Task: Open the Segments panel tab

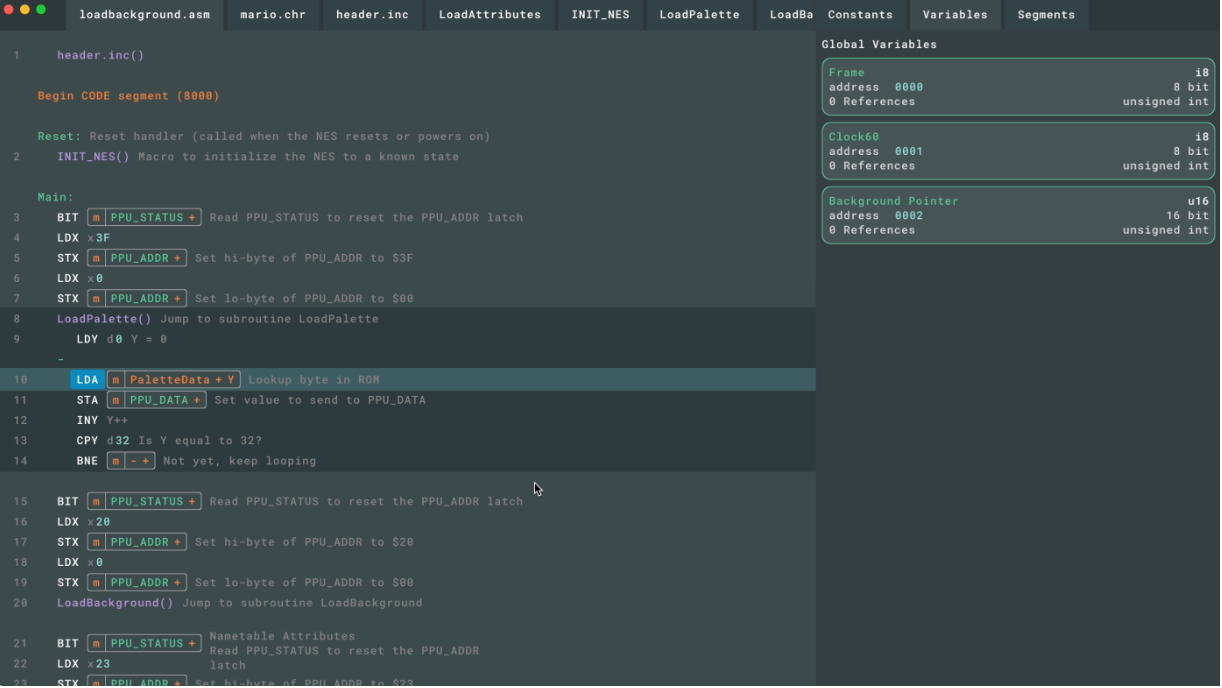Action: pyautogui.click(x=1046, y=15)
